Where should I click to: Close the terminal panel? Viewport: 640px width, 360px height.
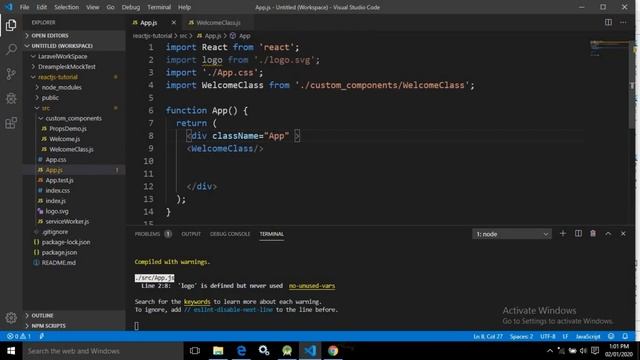tap(623, 233)
